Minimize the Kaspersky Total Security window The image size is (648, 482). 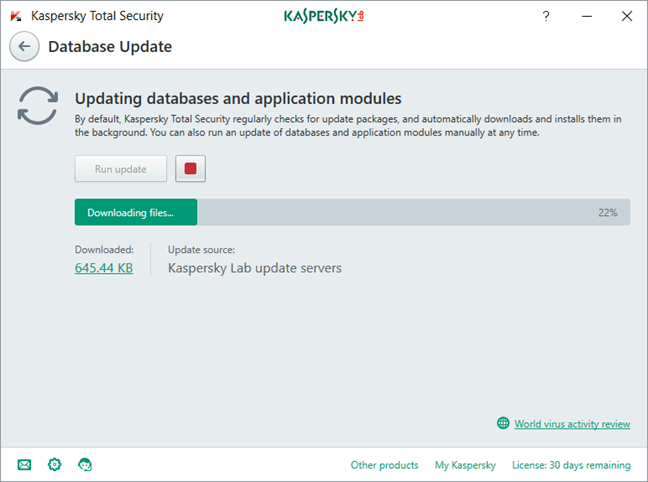587,16
